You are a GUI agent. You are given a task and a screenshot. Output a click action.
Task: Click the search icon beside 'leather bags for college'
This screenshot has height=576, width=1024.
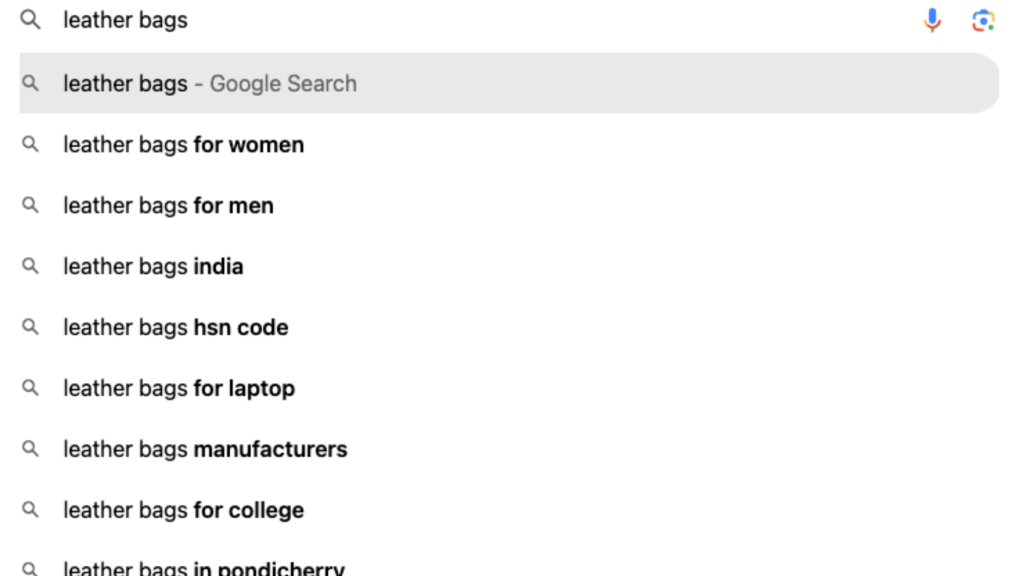tap(28, 510)
